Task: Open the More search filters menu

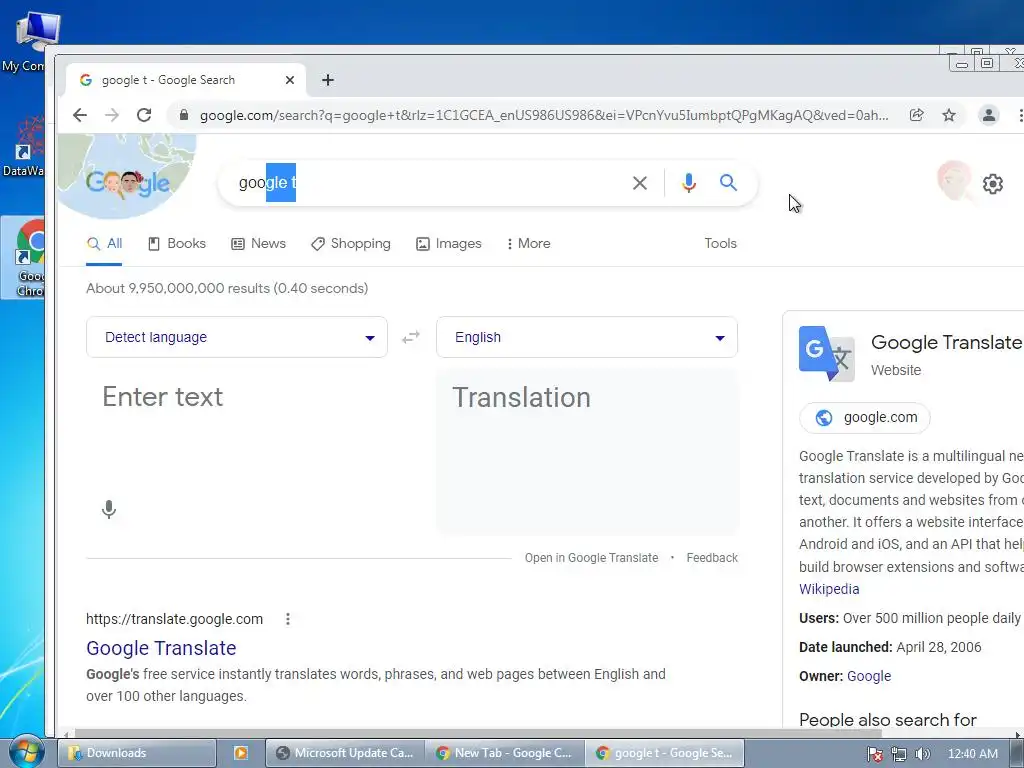Action: [x=528, y=244]
